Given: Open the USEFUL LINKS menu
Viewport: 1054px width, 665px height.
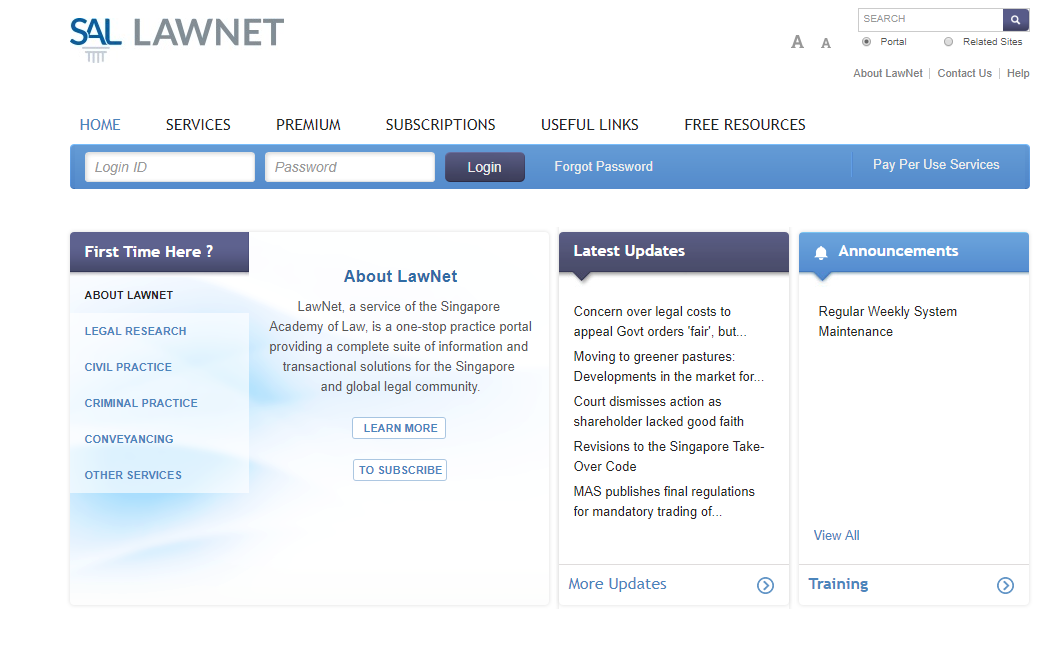Looking at the screenshot, I should pos(590,125).
